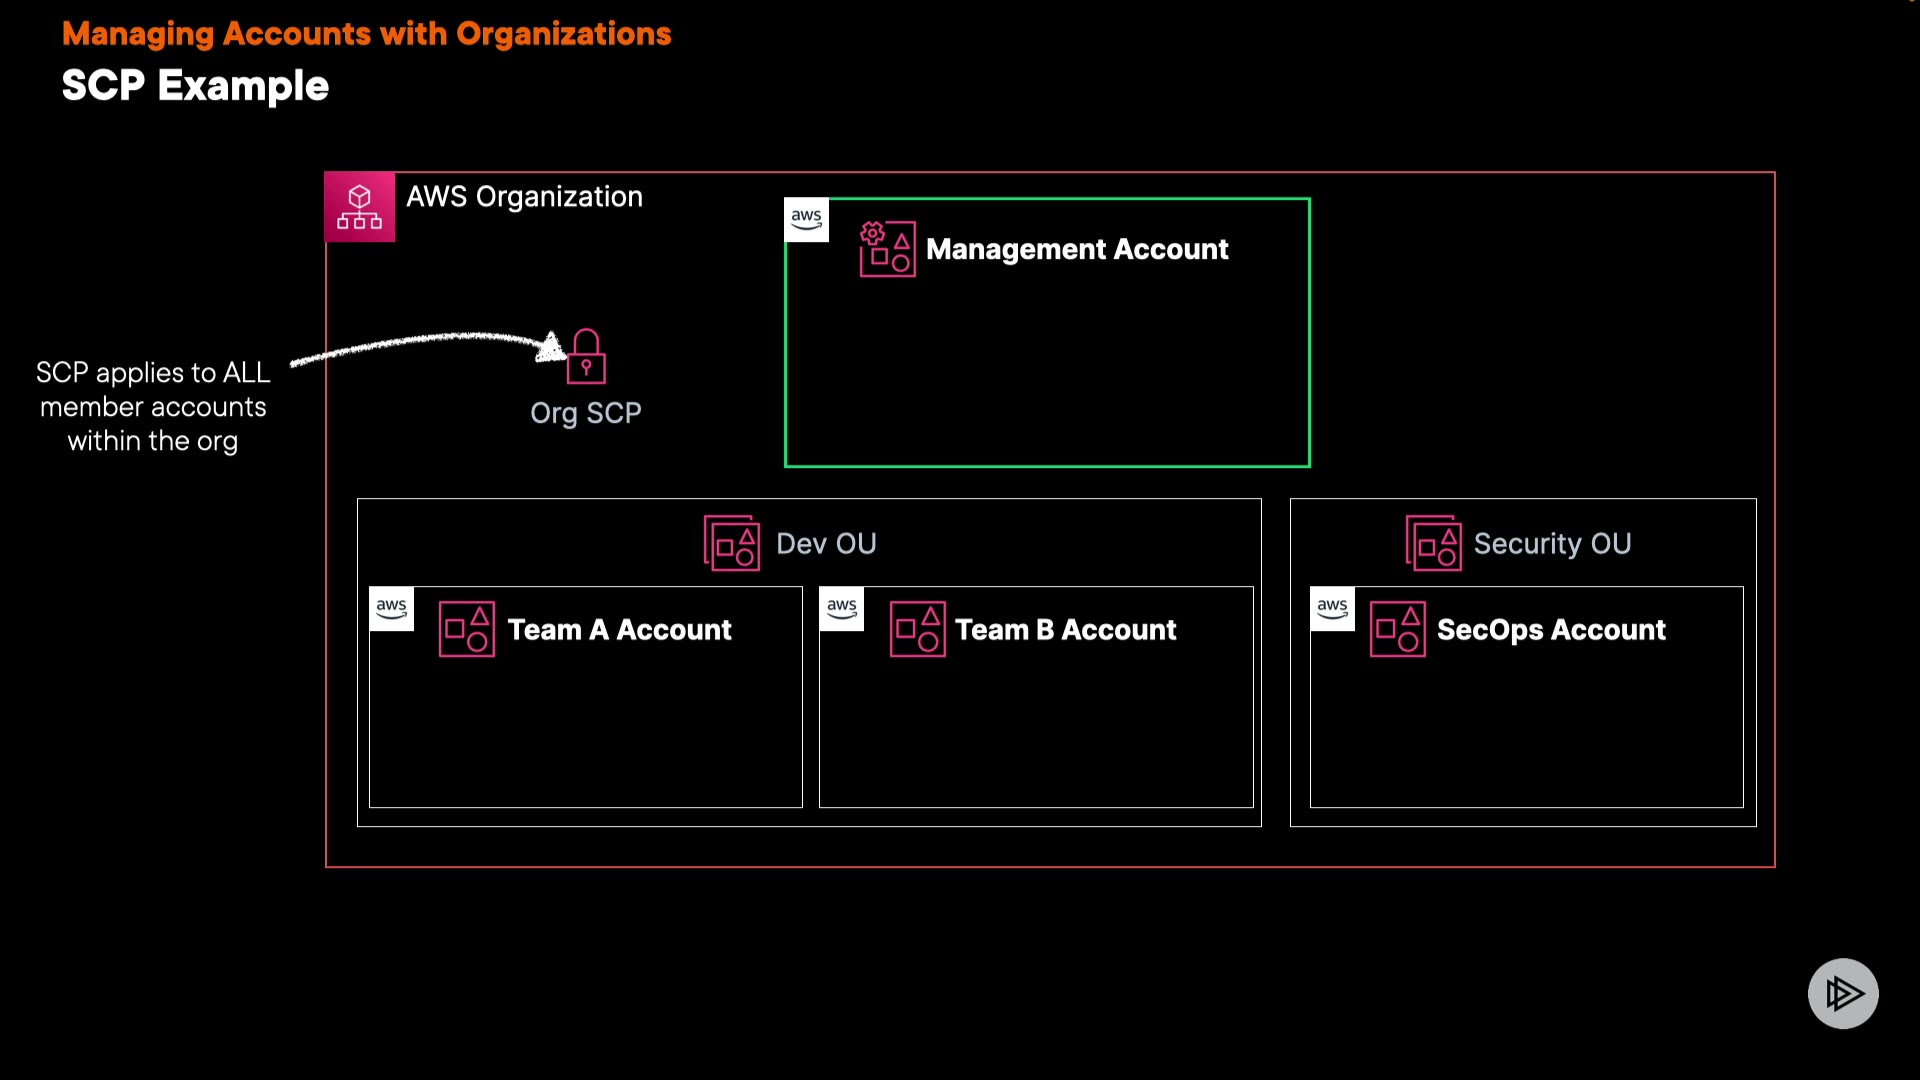Click the Org SCP padlock icon

[586, 357]
